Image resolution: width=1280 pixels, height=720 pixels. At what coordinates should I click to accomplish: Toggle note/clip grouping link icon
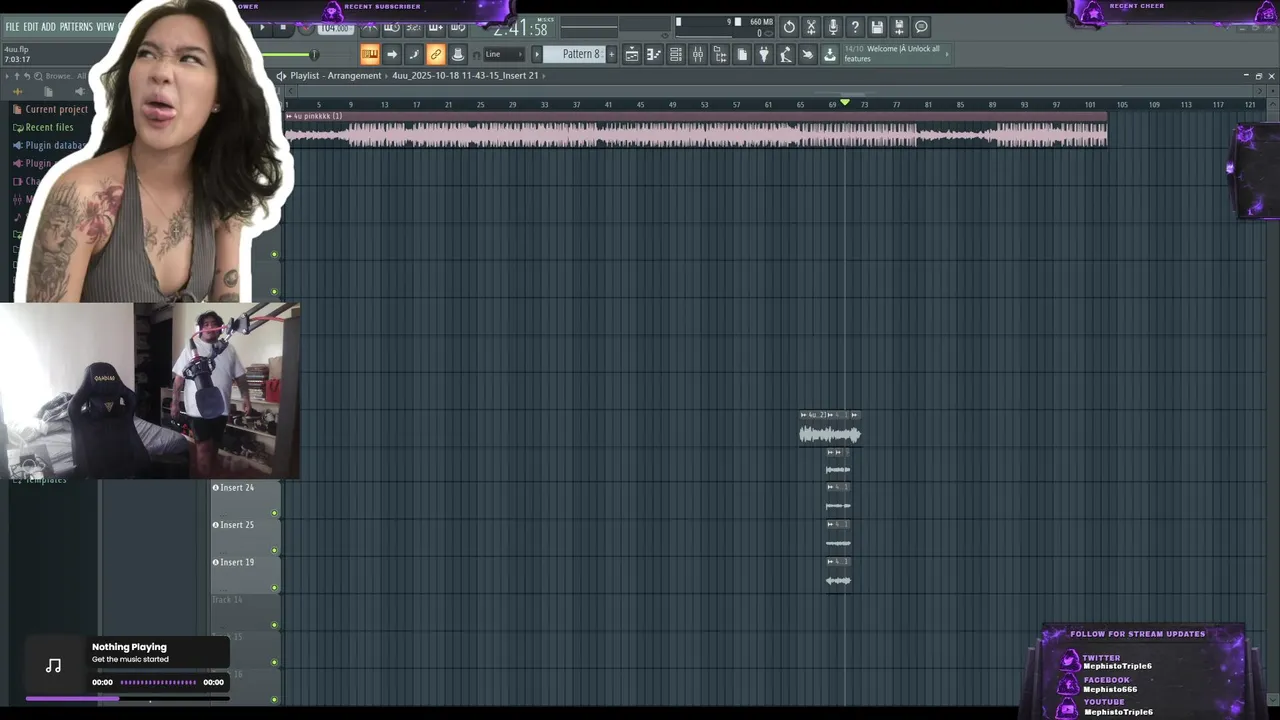click(436, 54)
